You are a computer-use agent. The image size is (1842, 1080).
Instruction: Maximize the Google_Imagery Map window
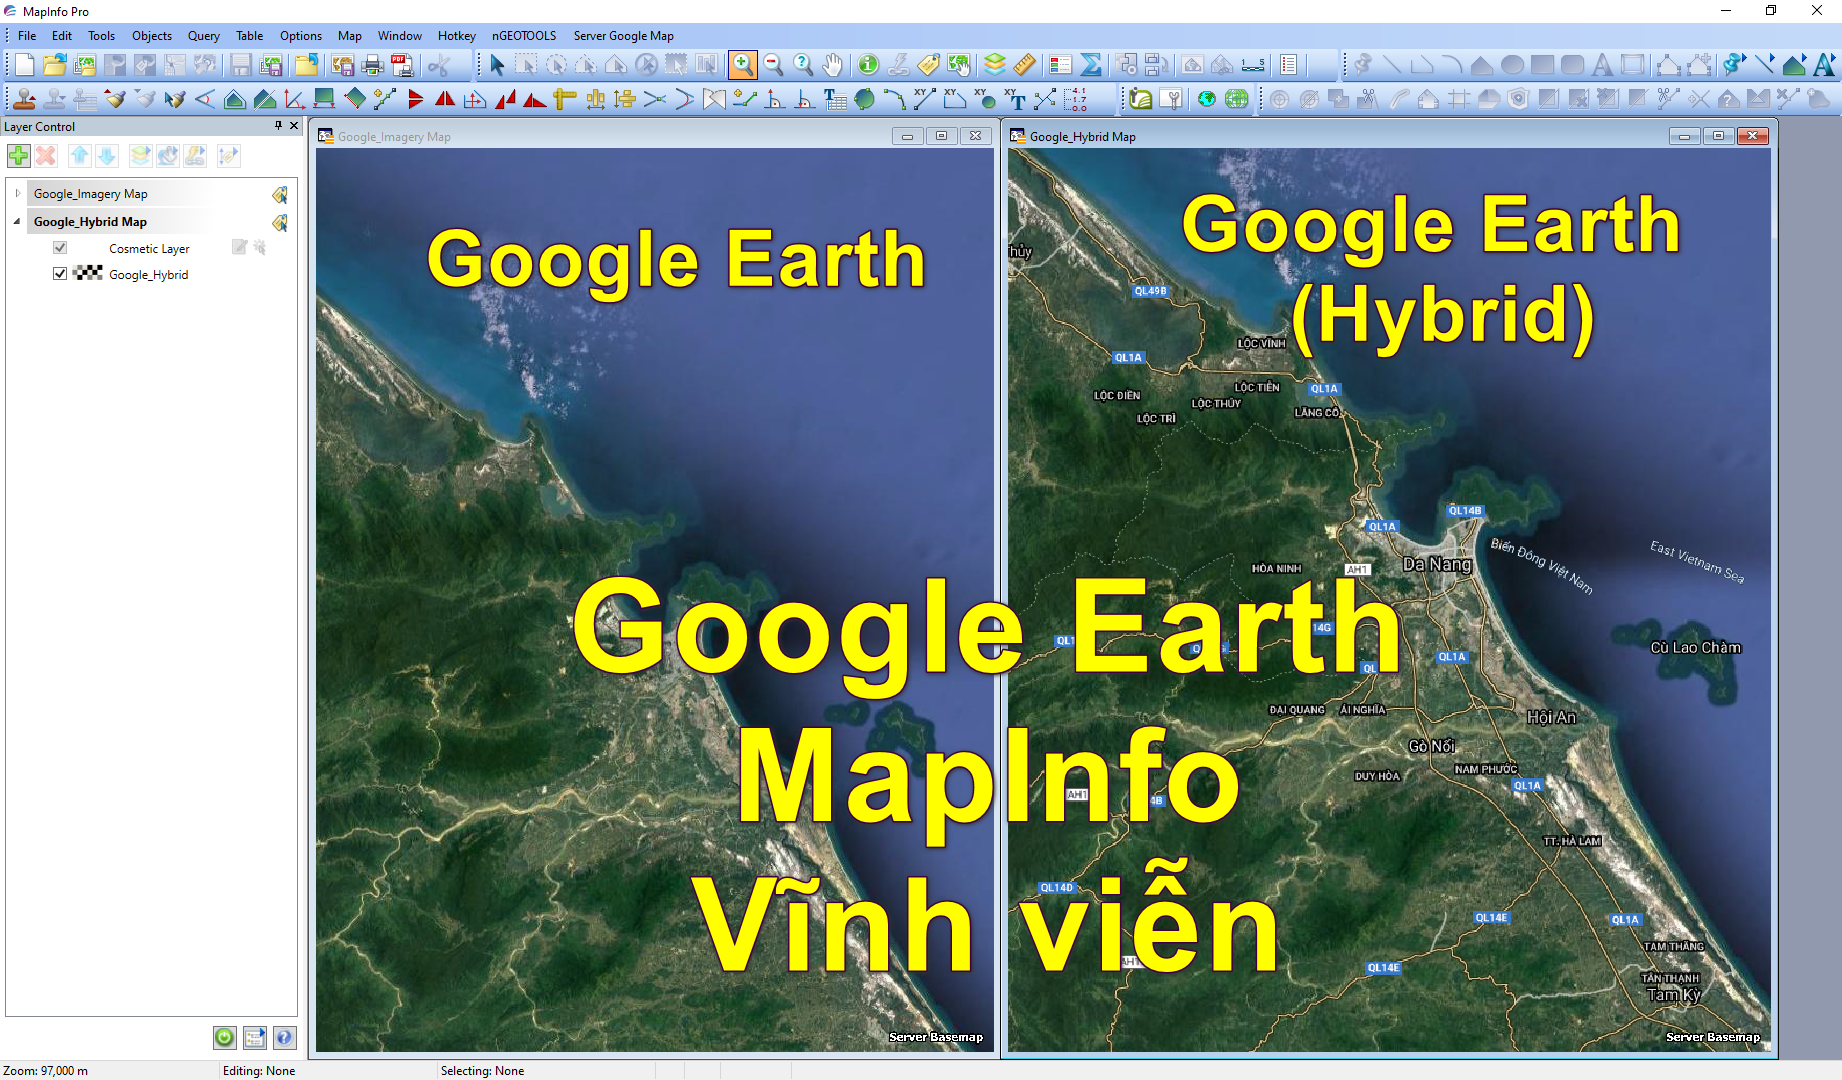941,136
